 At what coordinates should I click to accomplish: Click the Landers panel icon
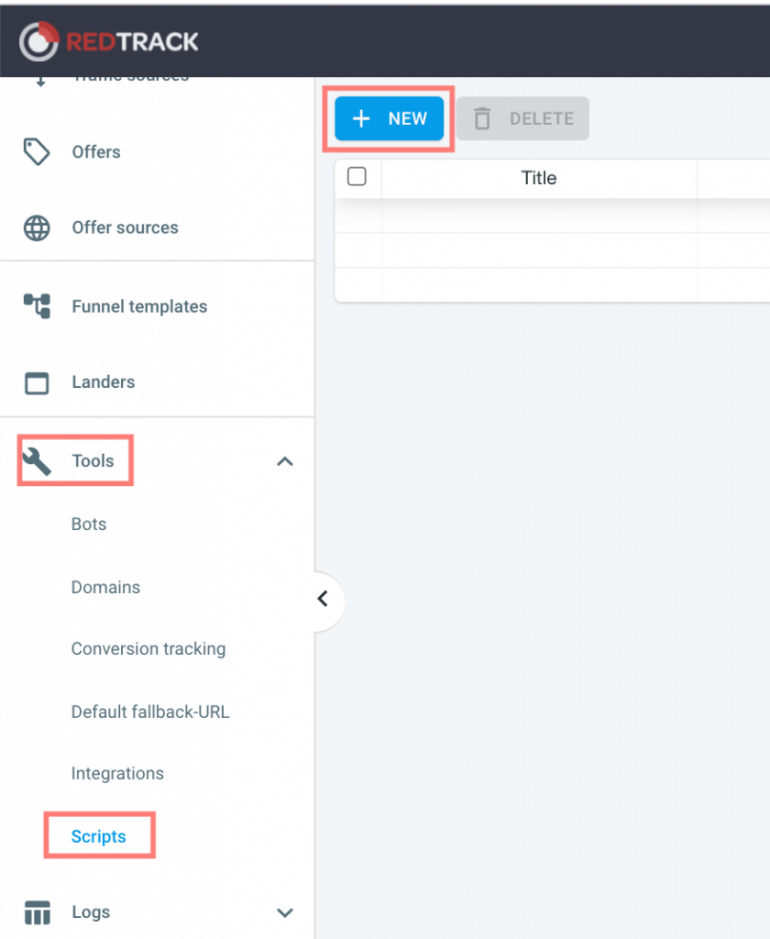pyautogui.click(x=38, y=382)
